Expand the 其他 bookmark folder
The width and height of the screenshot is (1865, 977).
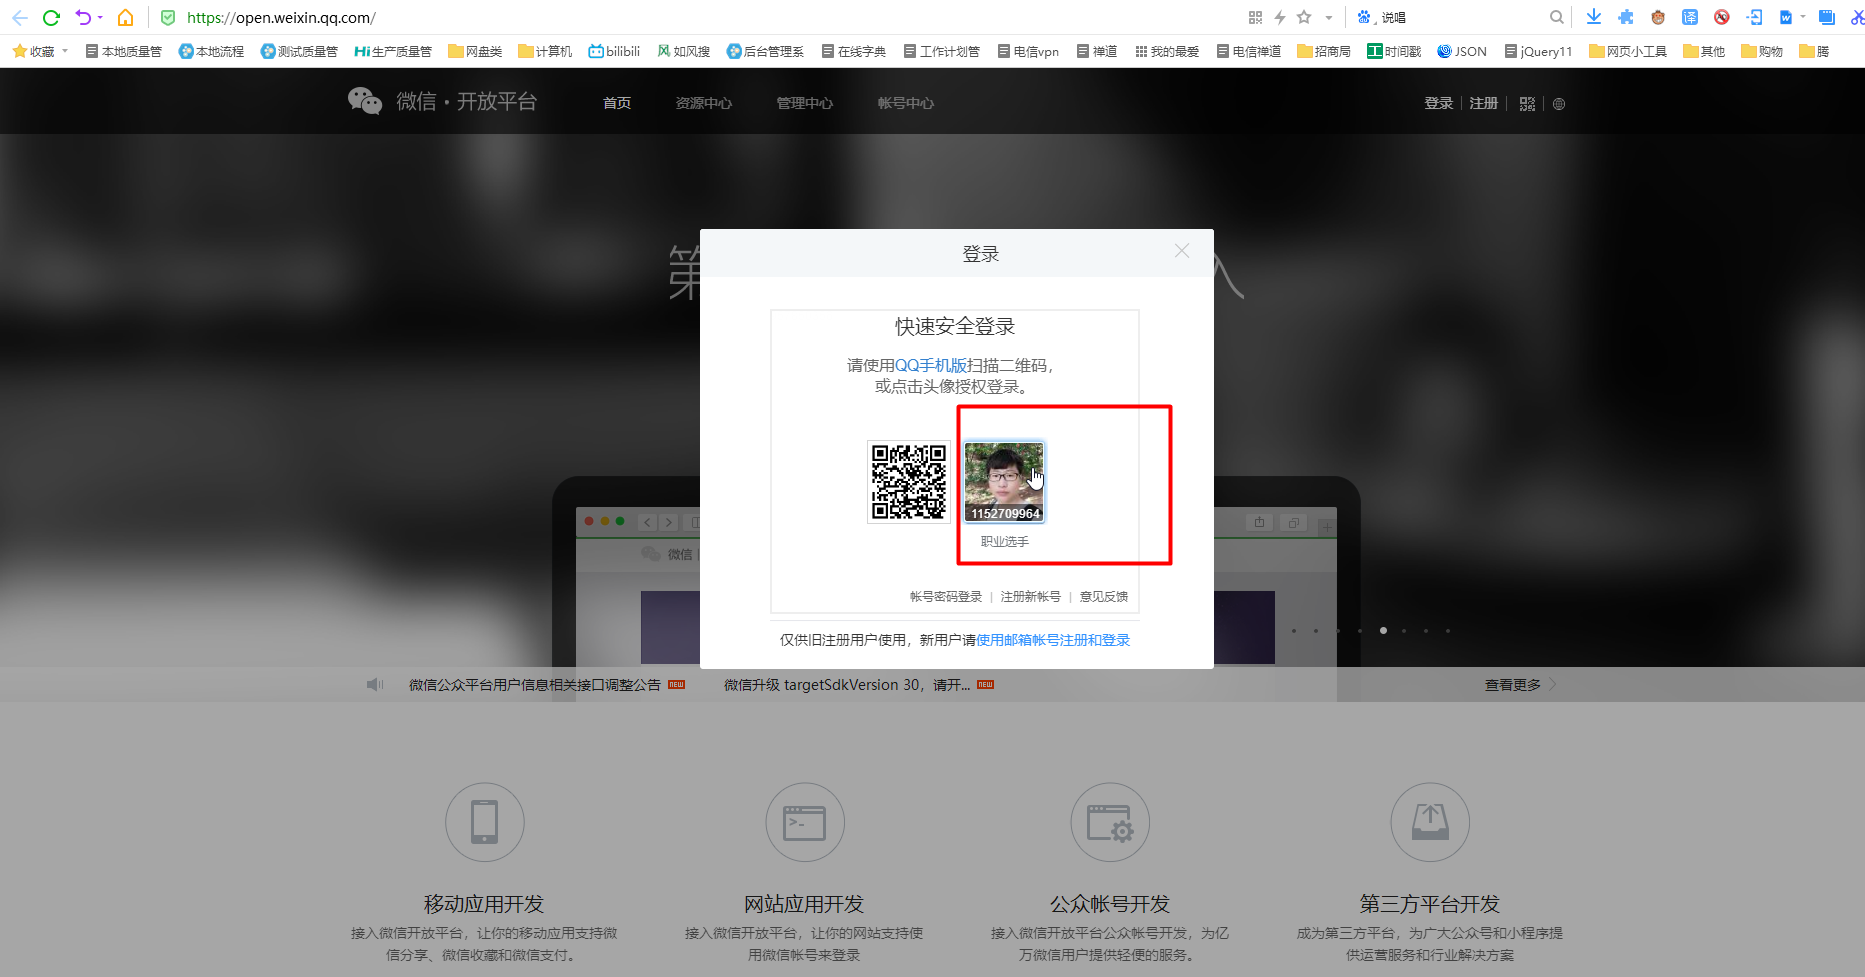point(1704,51)
